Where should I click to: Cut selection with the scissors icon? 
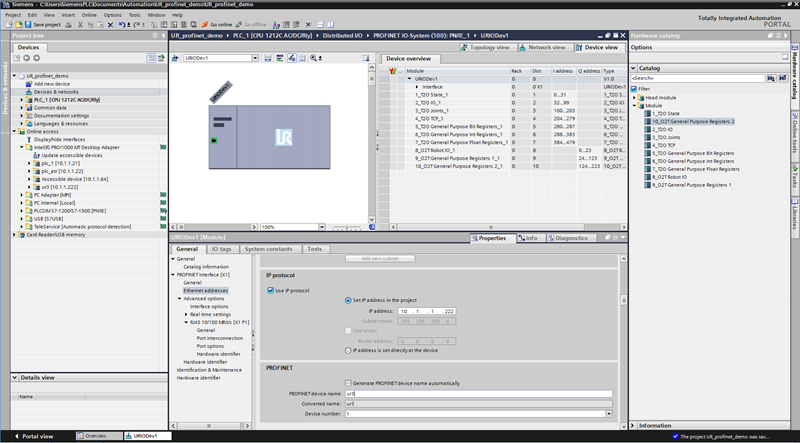80,24
